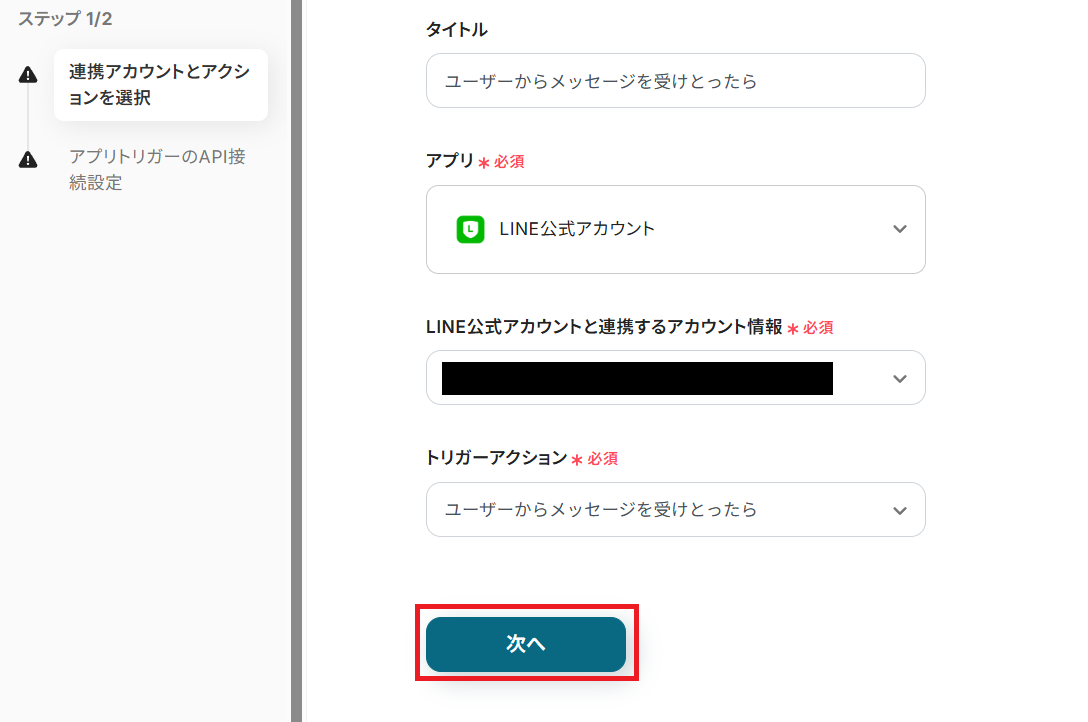Click the gray vertical sidebar divider bar
1088x722 pixels.
click(x=296, y=360)
